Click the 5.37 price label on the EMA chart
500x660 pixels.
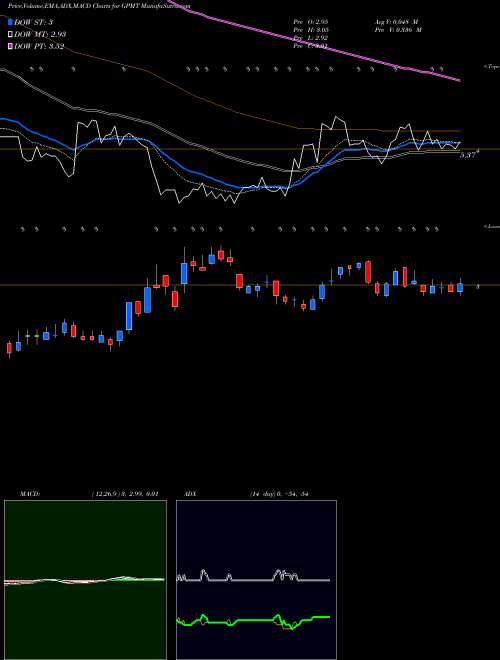point(468,155)
